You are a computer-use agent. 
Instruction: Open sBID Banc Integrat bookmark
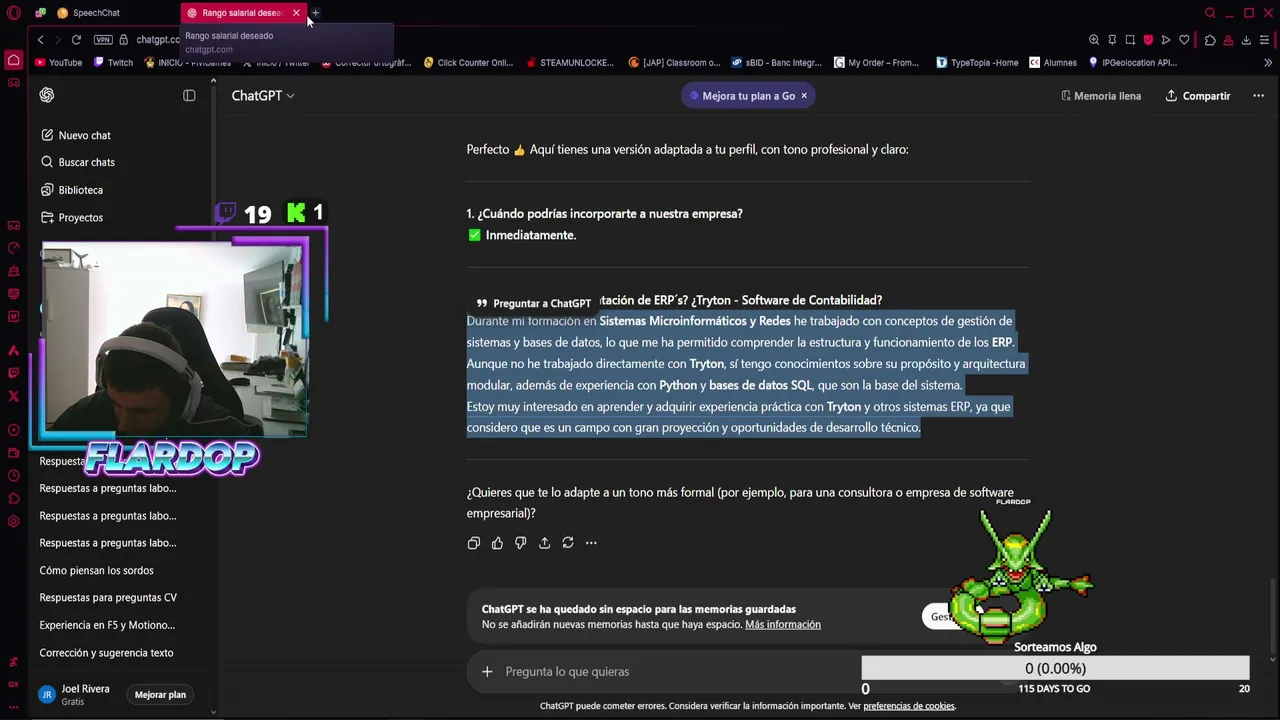point(775,62)
